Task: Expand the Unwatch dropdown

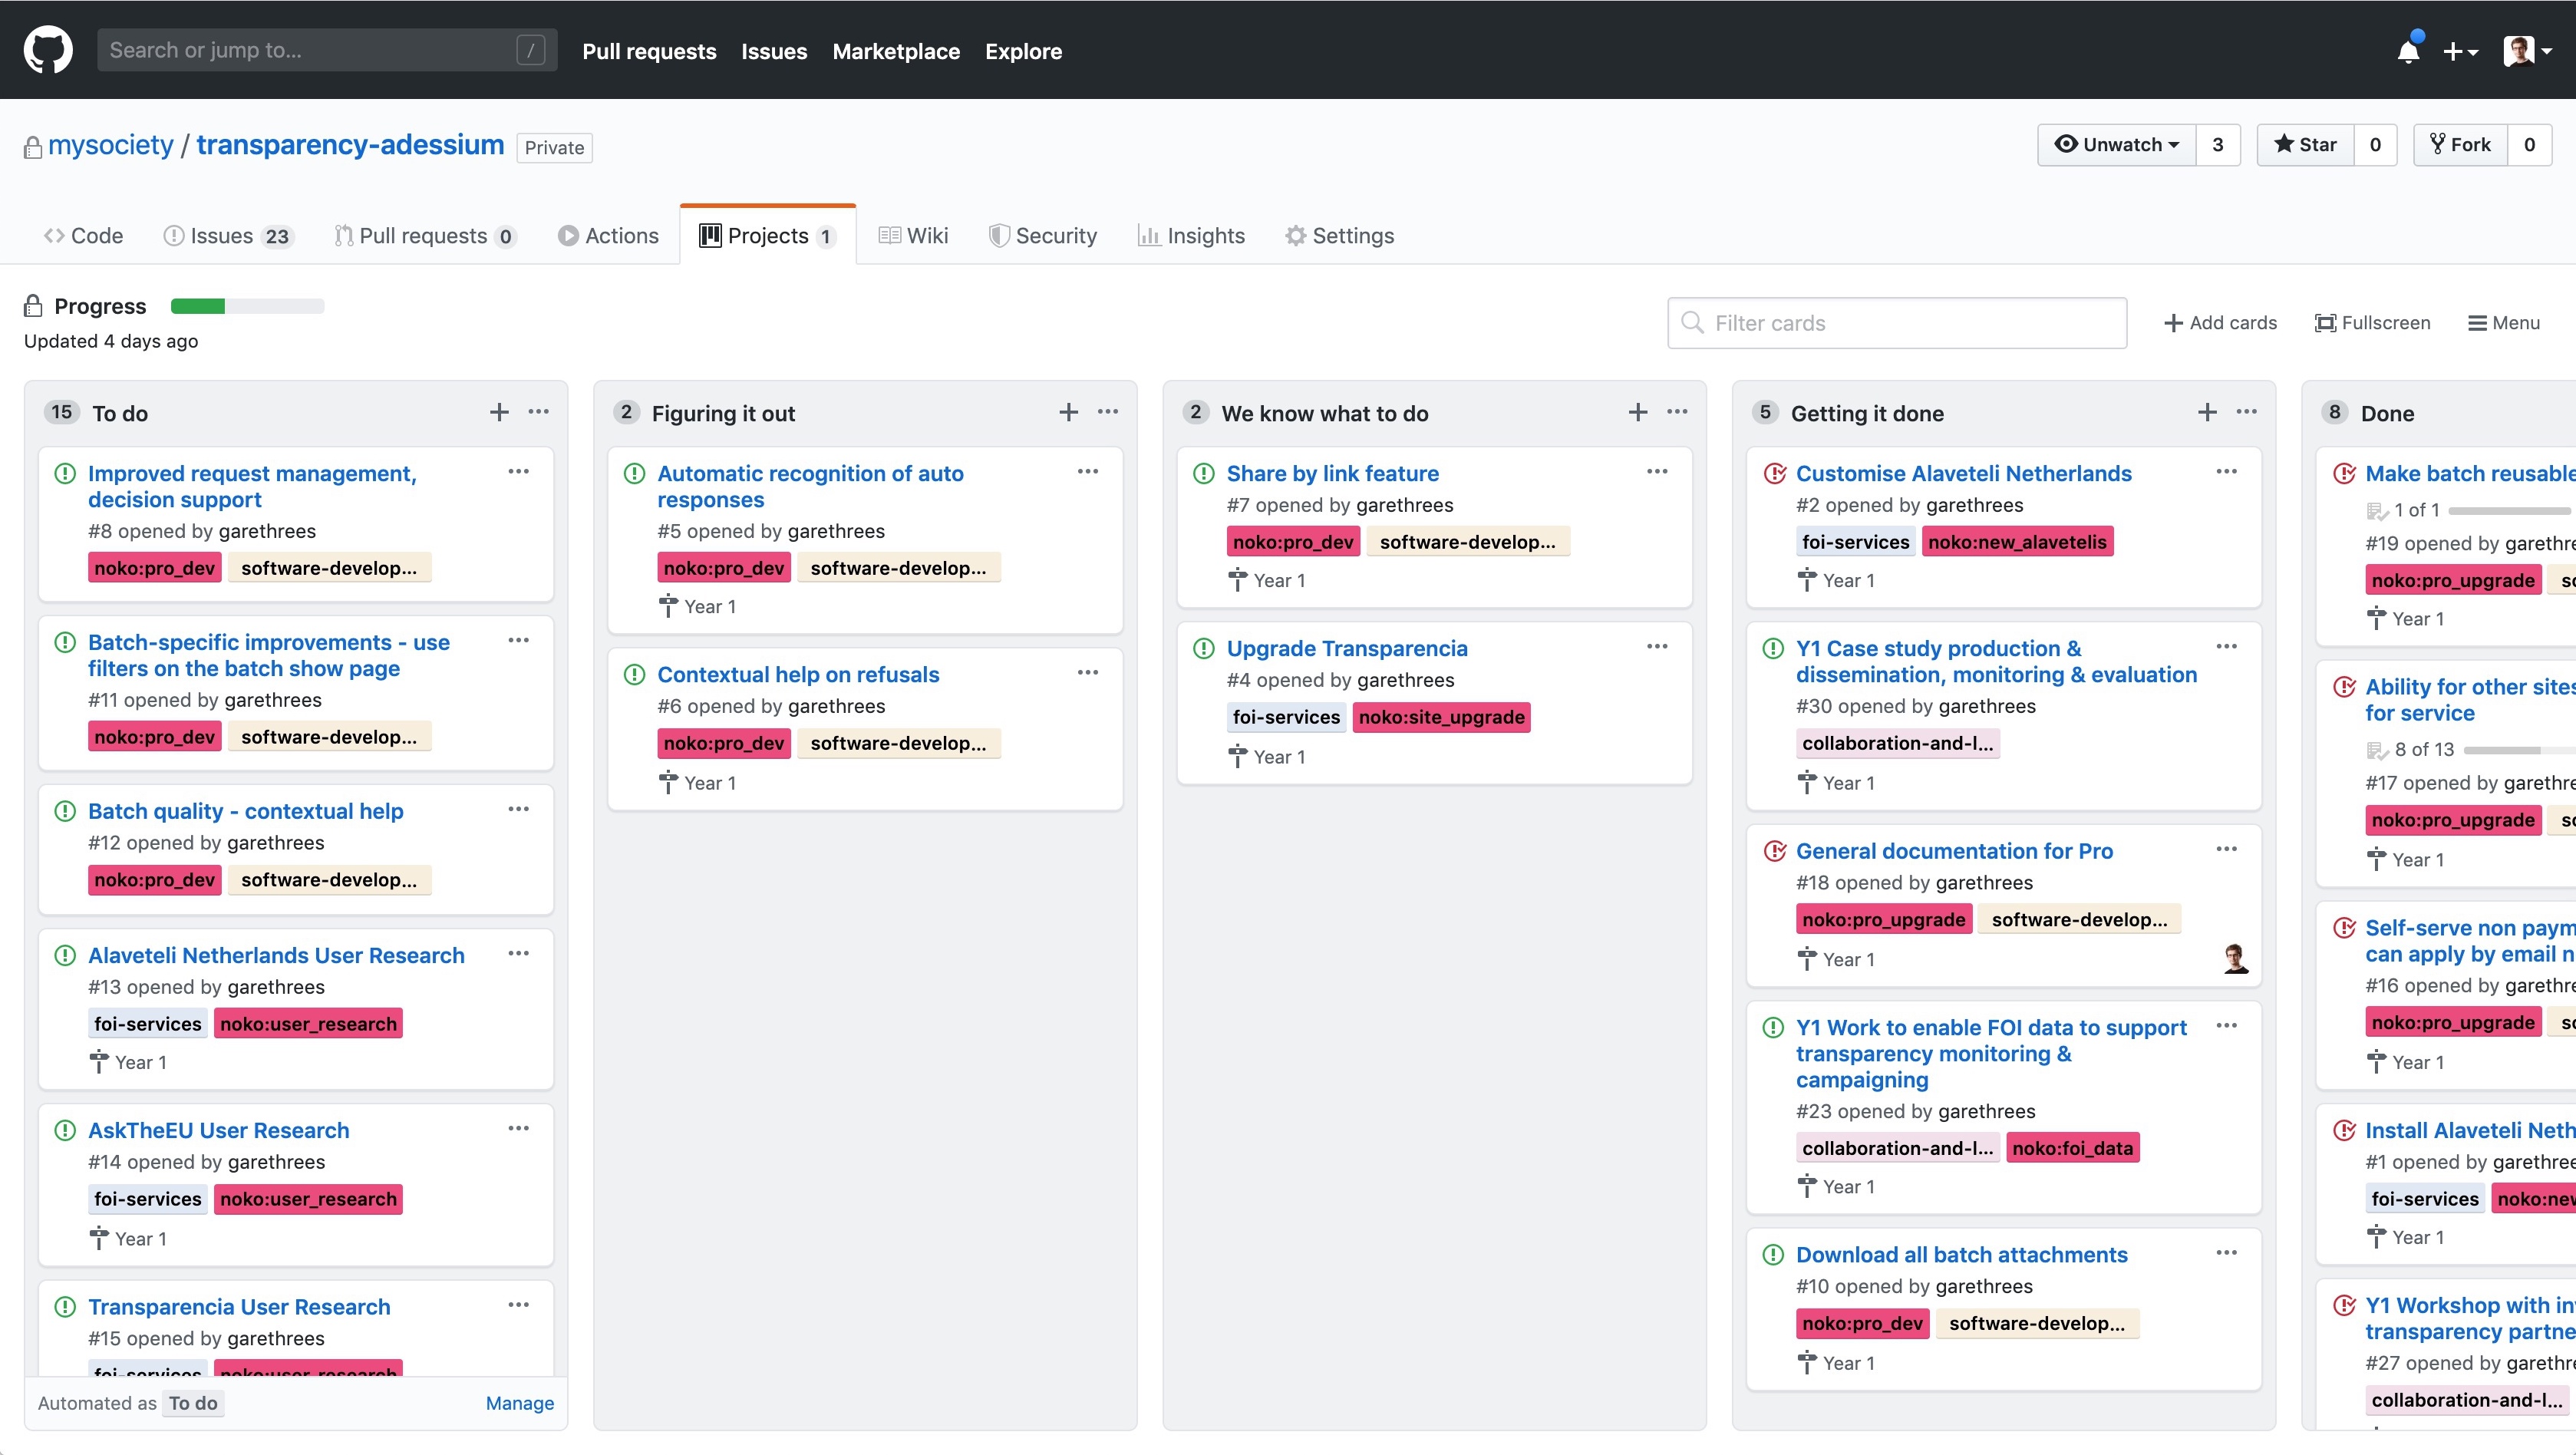Action: pos(2116,145)
